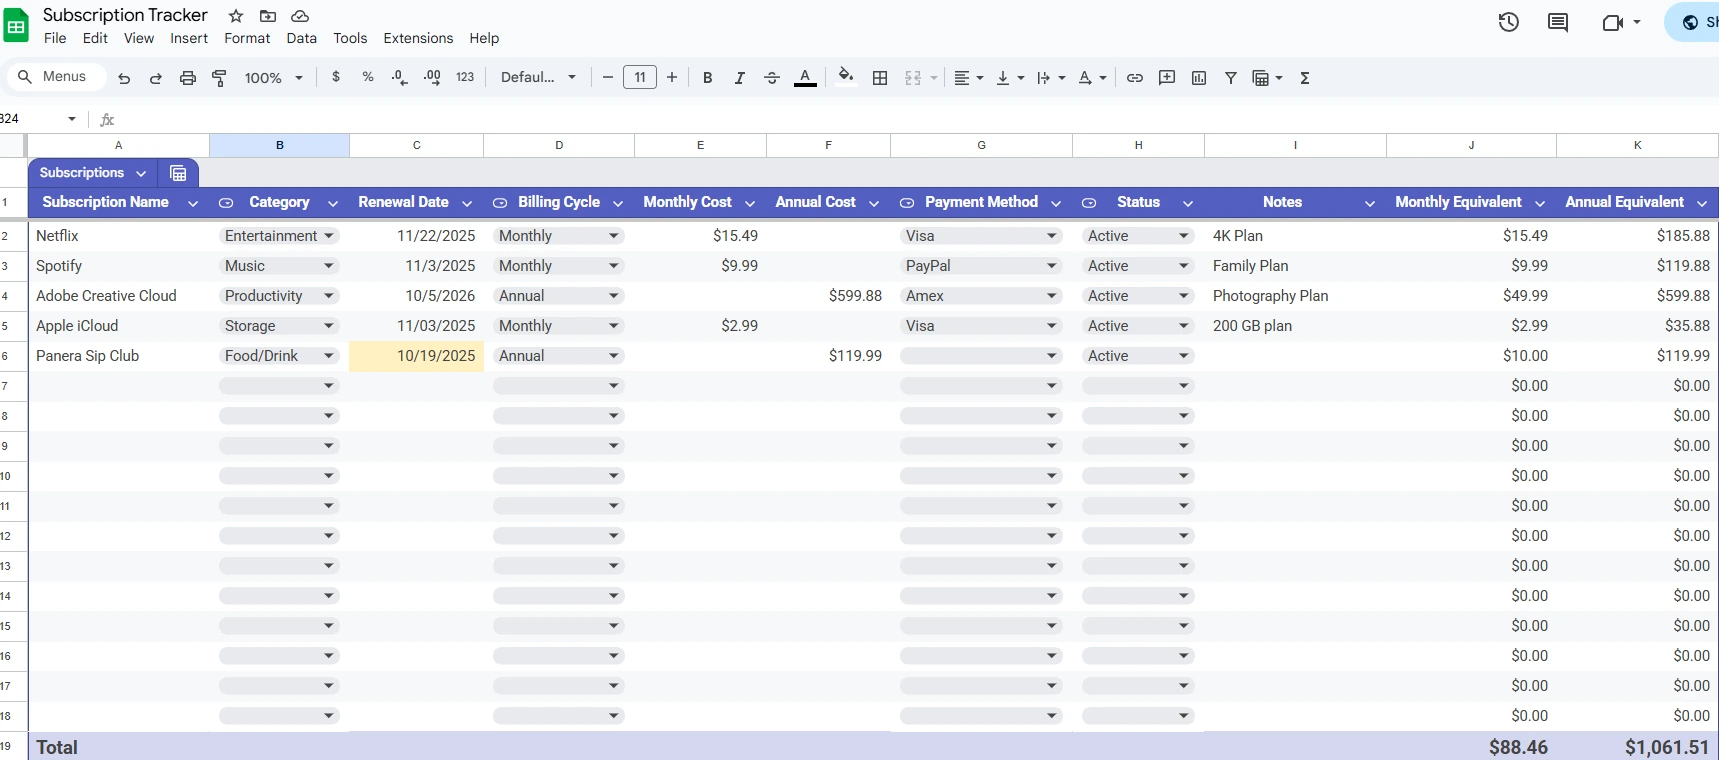The image size is (1719, 760).
Task: Decrease font size with minus button
Action: click(x=607, y=77)
